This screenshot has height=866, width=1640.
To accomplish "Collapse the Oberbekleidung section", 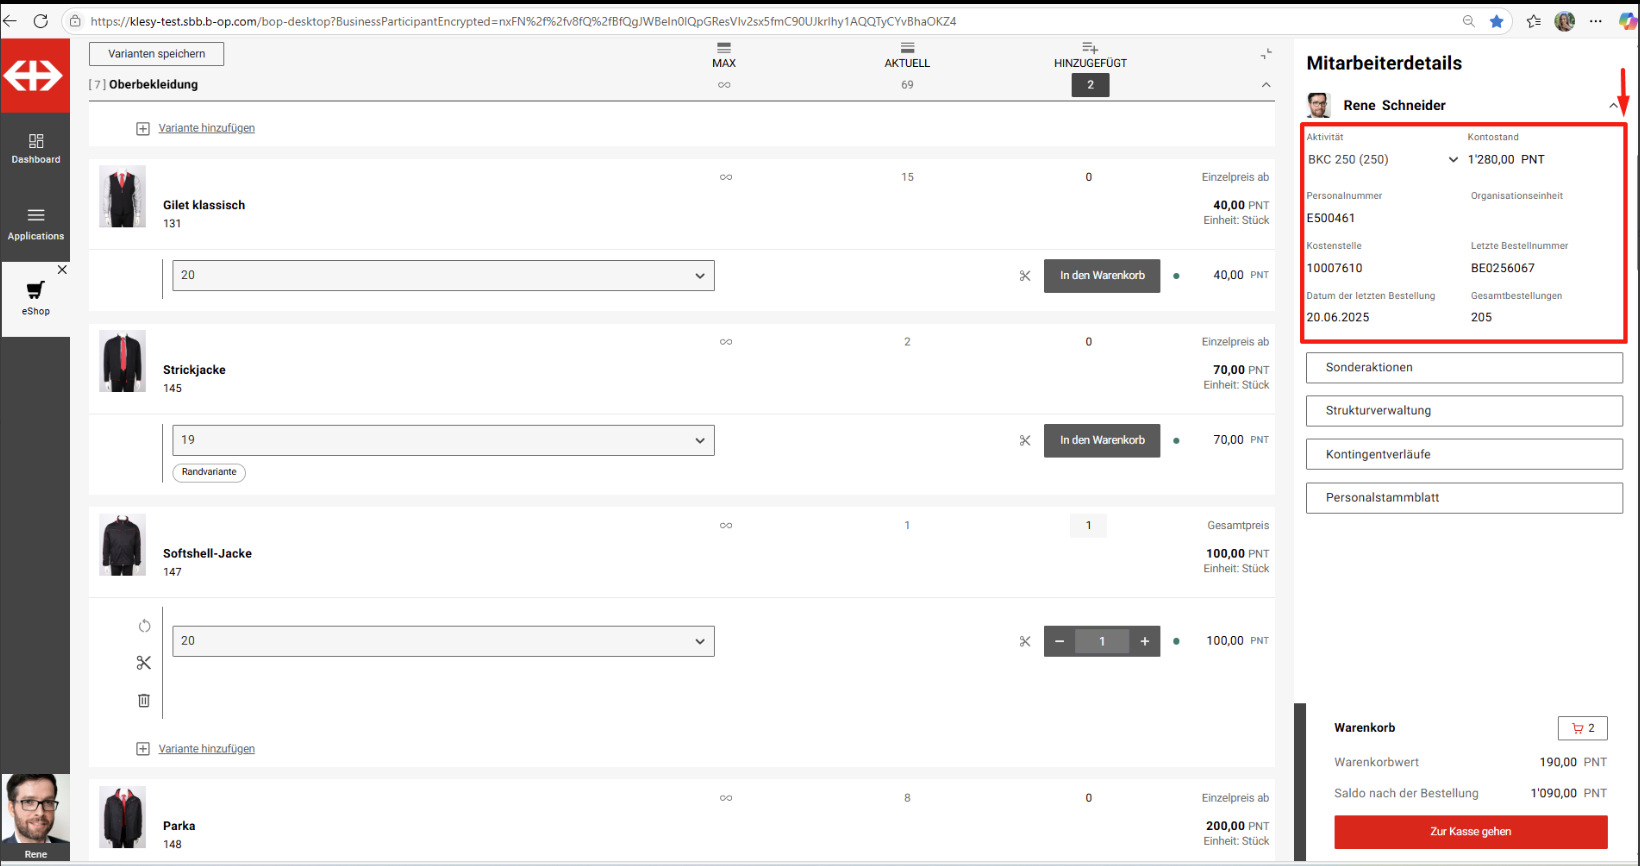I will (1266, 85).
